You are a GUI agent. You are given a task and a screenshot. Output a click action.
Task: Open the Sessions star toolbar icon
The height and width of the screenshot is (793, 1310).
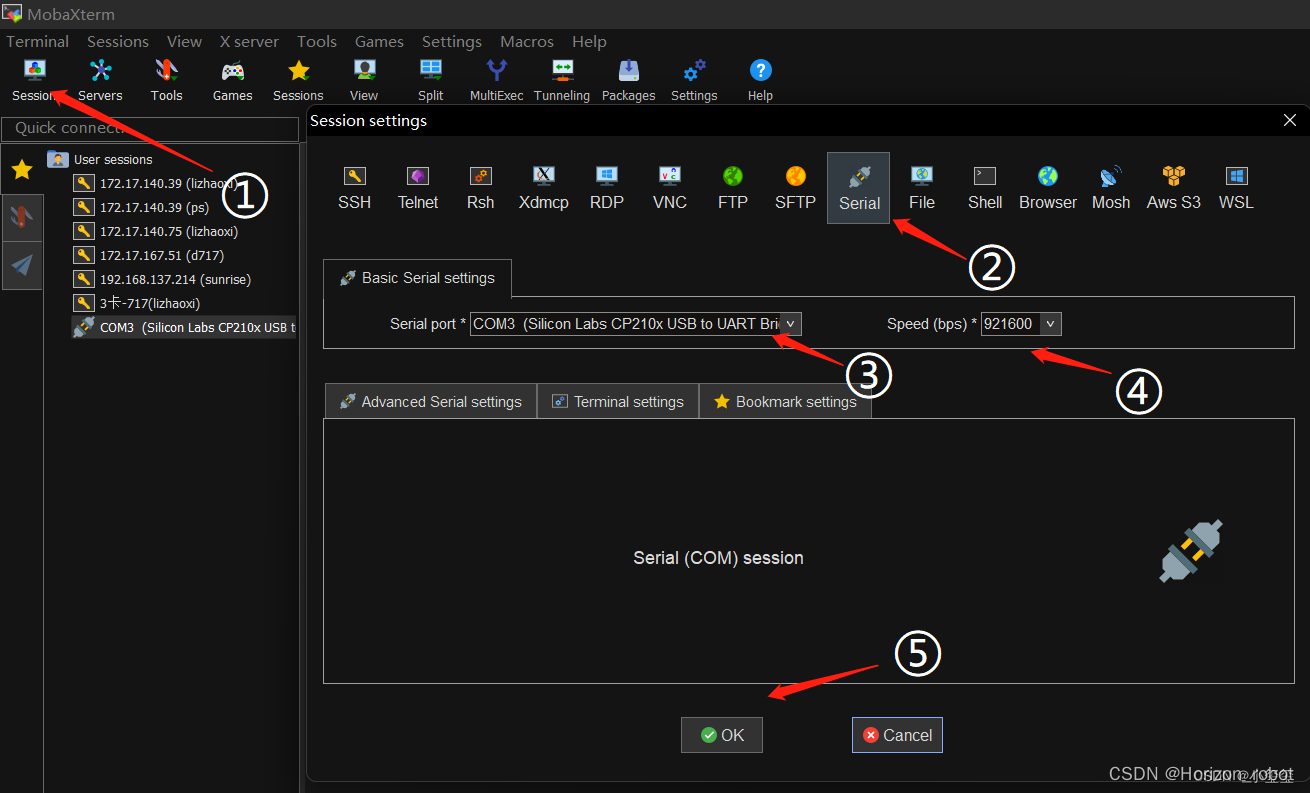pyautogui.click(x=298, y=80)
